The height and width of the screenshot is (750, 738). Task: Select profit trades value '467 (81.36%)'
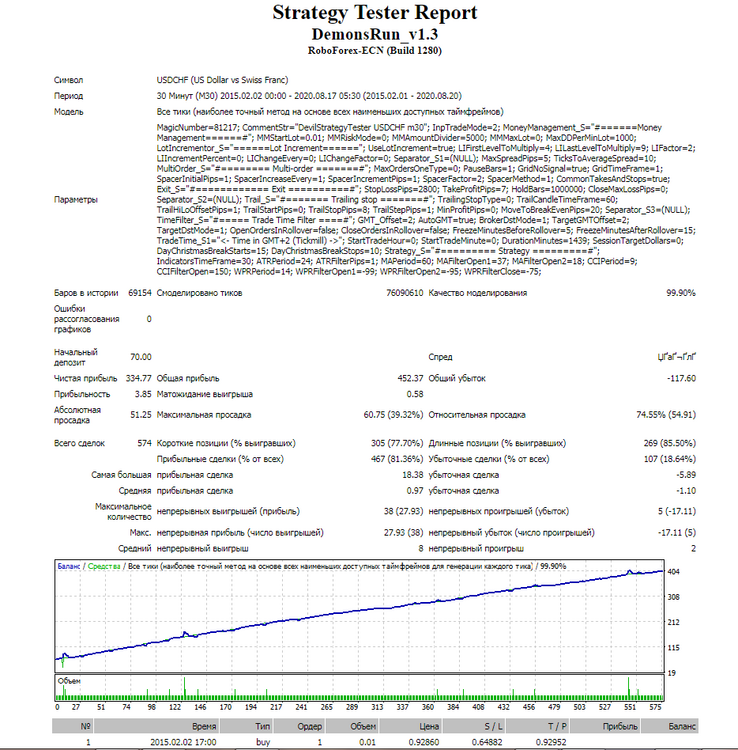397,459
